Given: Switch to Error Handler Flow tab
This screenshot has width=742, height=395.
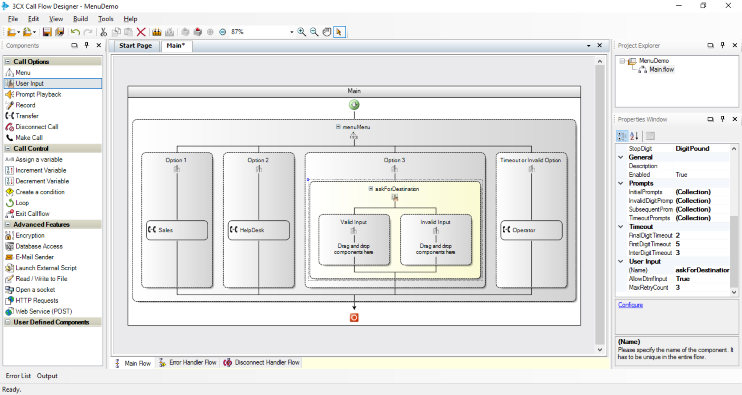Looking at the screenshot, I should click(187, 363).
